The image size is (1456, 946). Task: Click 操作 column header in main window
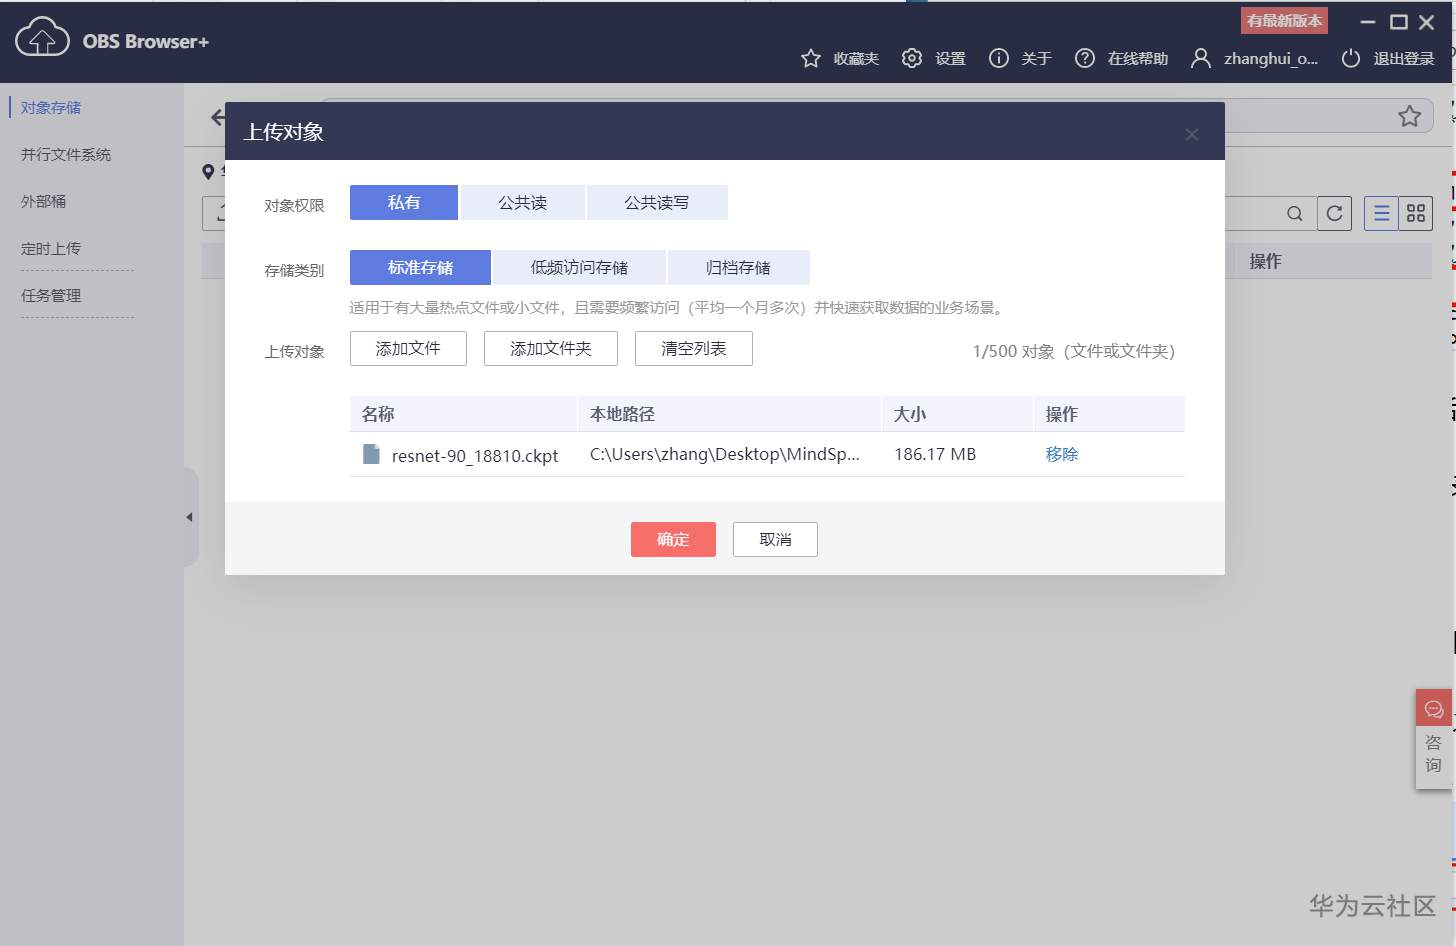point(1265,261)
